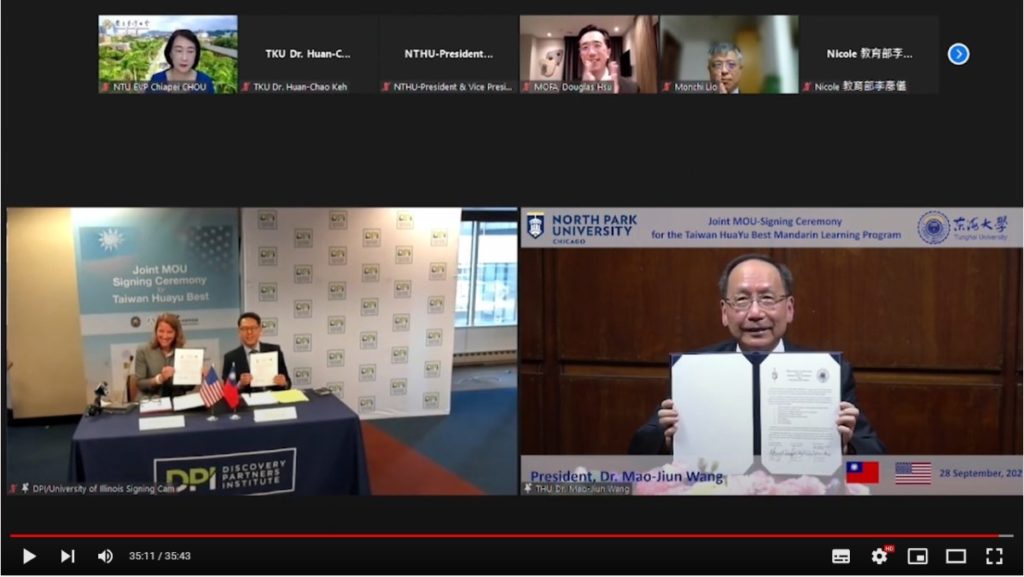Enable theater mode view
The height and width of the screenshot is (577, 1024).
(x=956, y=556)
